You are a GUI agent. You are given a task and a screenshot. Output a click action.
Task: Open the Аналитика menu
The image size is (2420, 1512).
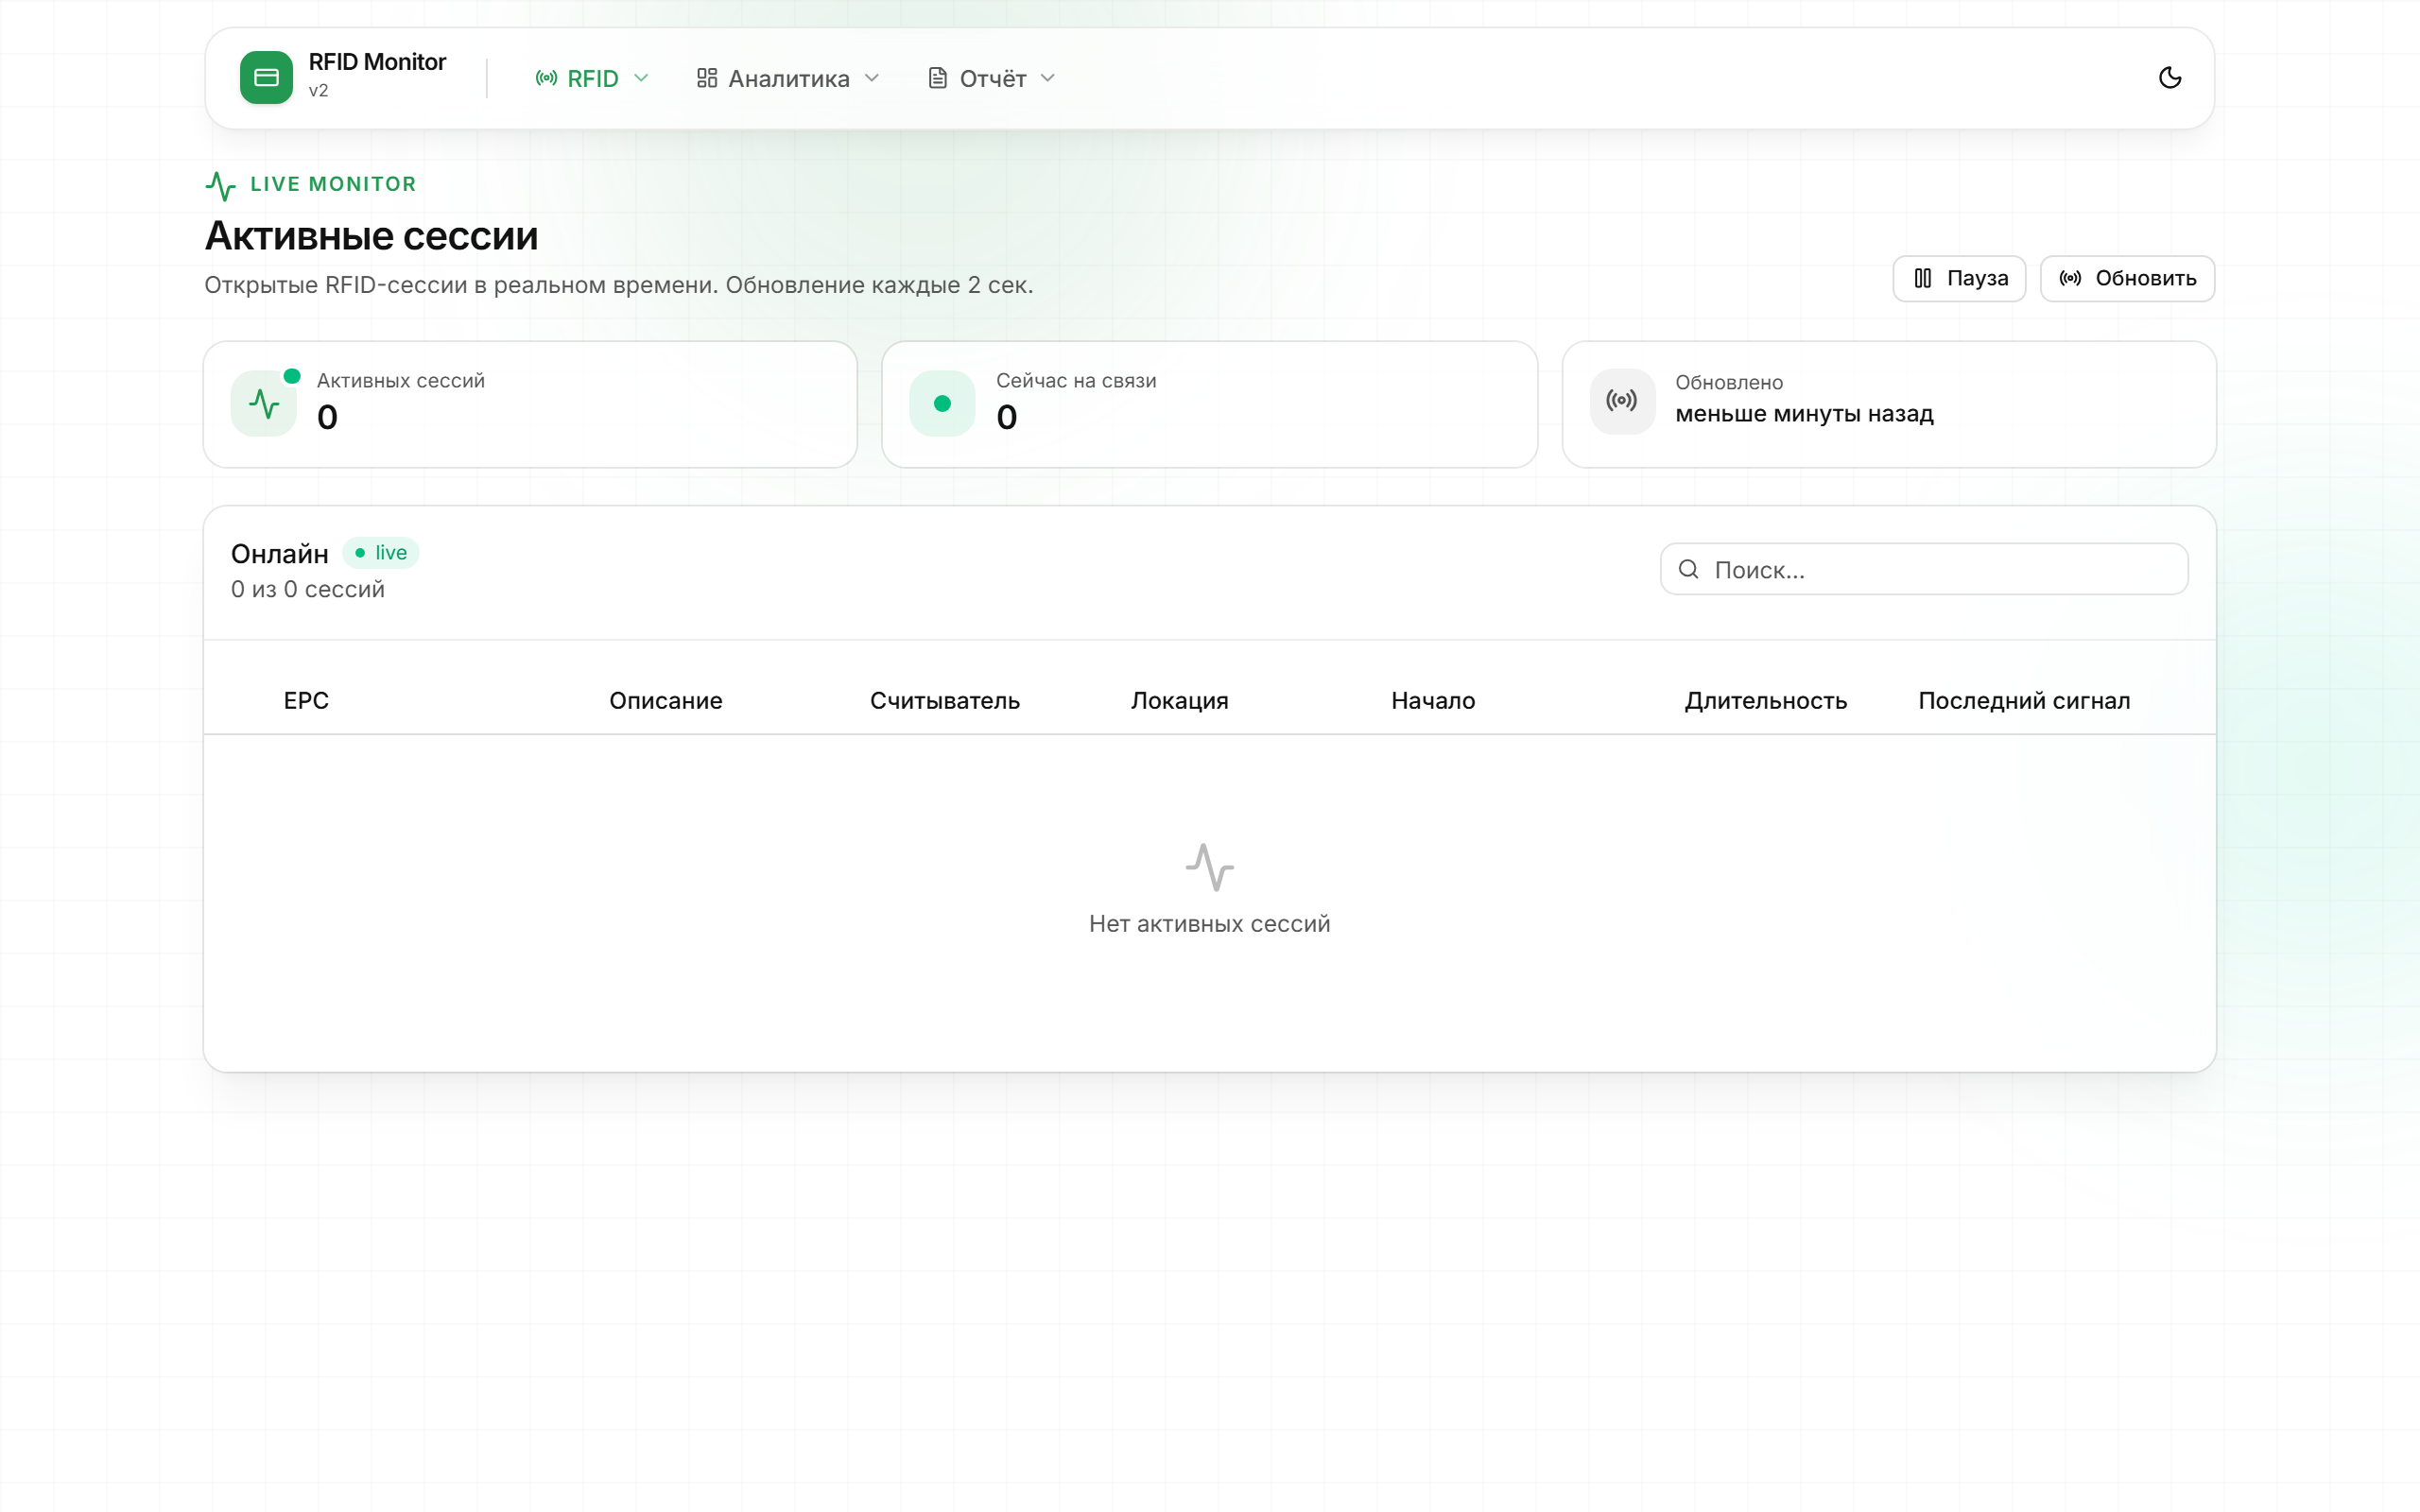(x=788, y=78)
